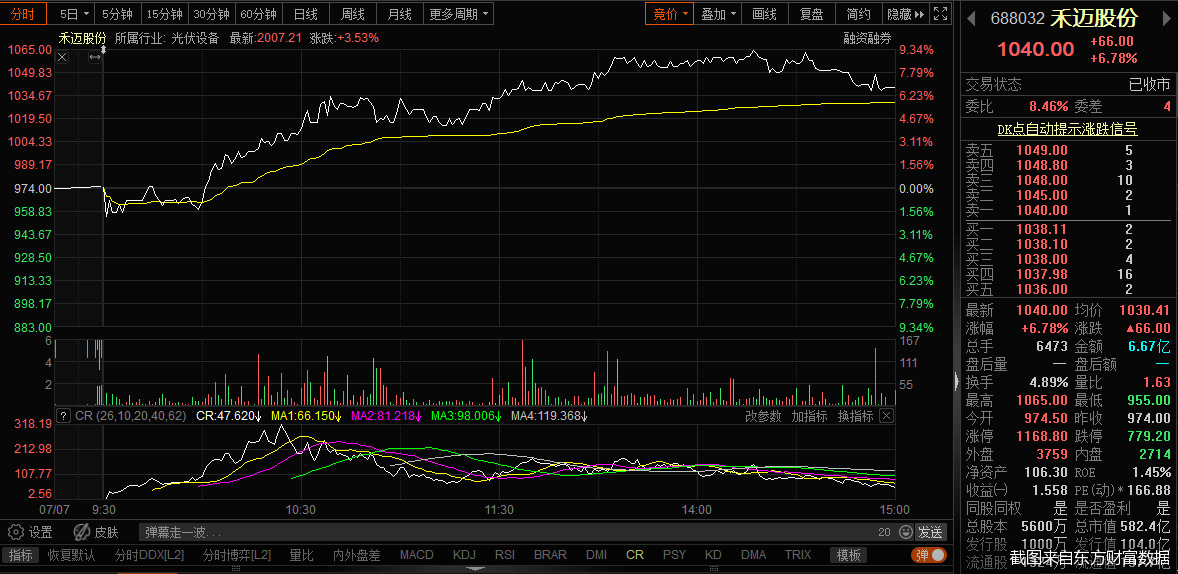This screenshot has width=1178, height=574.
Task: Go to previous stock with left arrow
Action: click(x=972, y=18)
